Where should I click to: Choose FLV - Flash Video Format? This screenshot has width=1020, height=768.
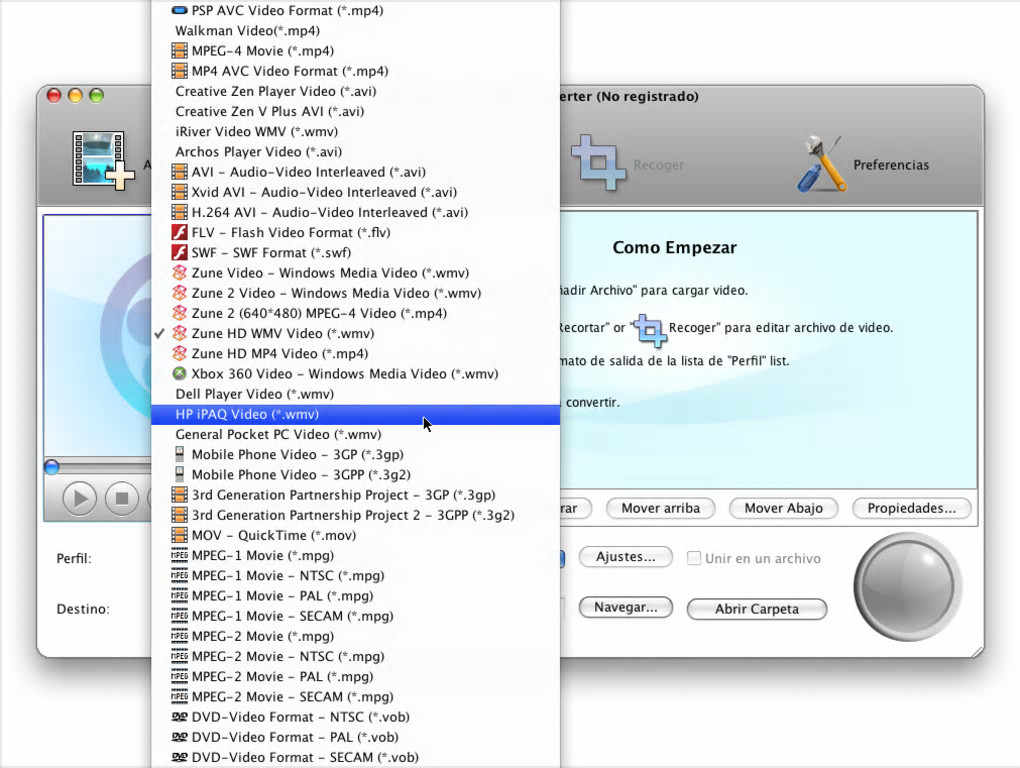355,232
